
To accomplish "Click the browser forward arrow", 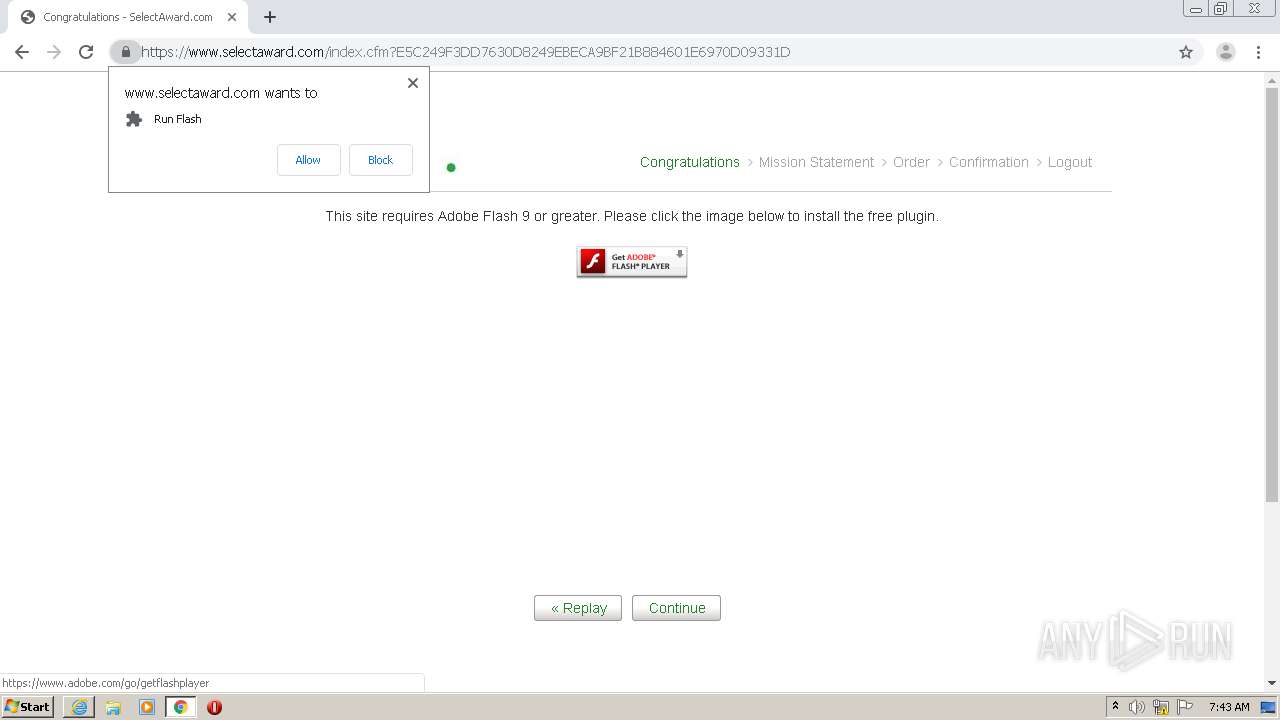I will click(x=54, y=52).
